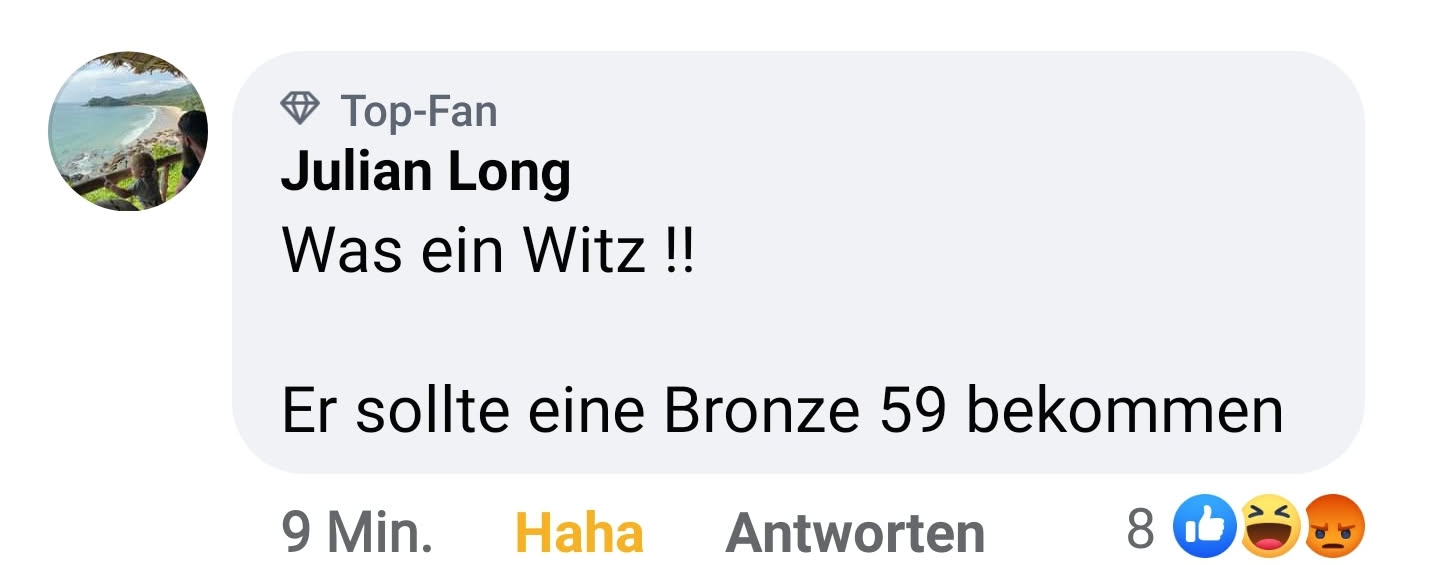
Task: Click the number 59 in the comment
Action: click(912, 410)
